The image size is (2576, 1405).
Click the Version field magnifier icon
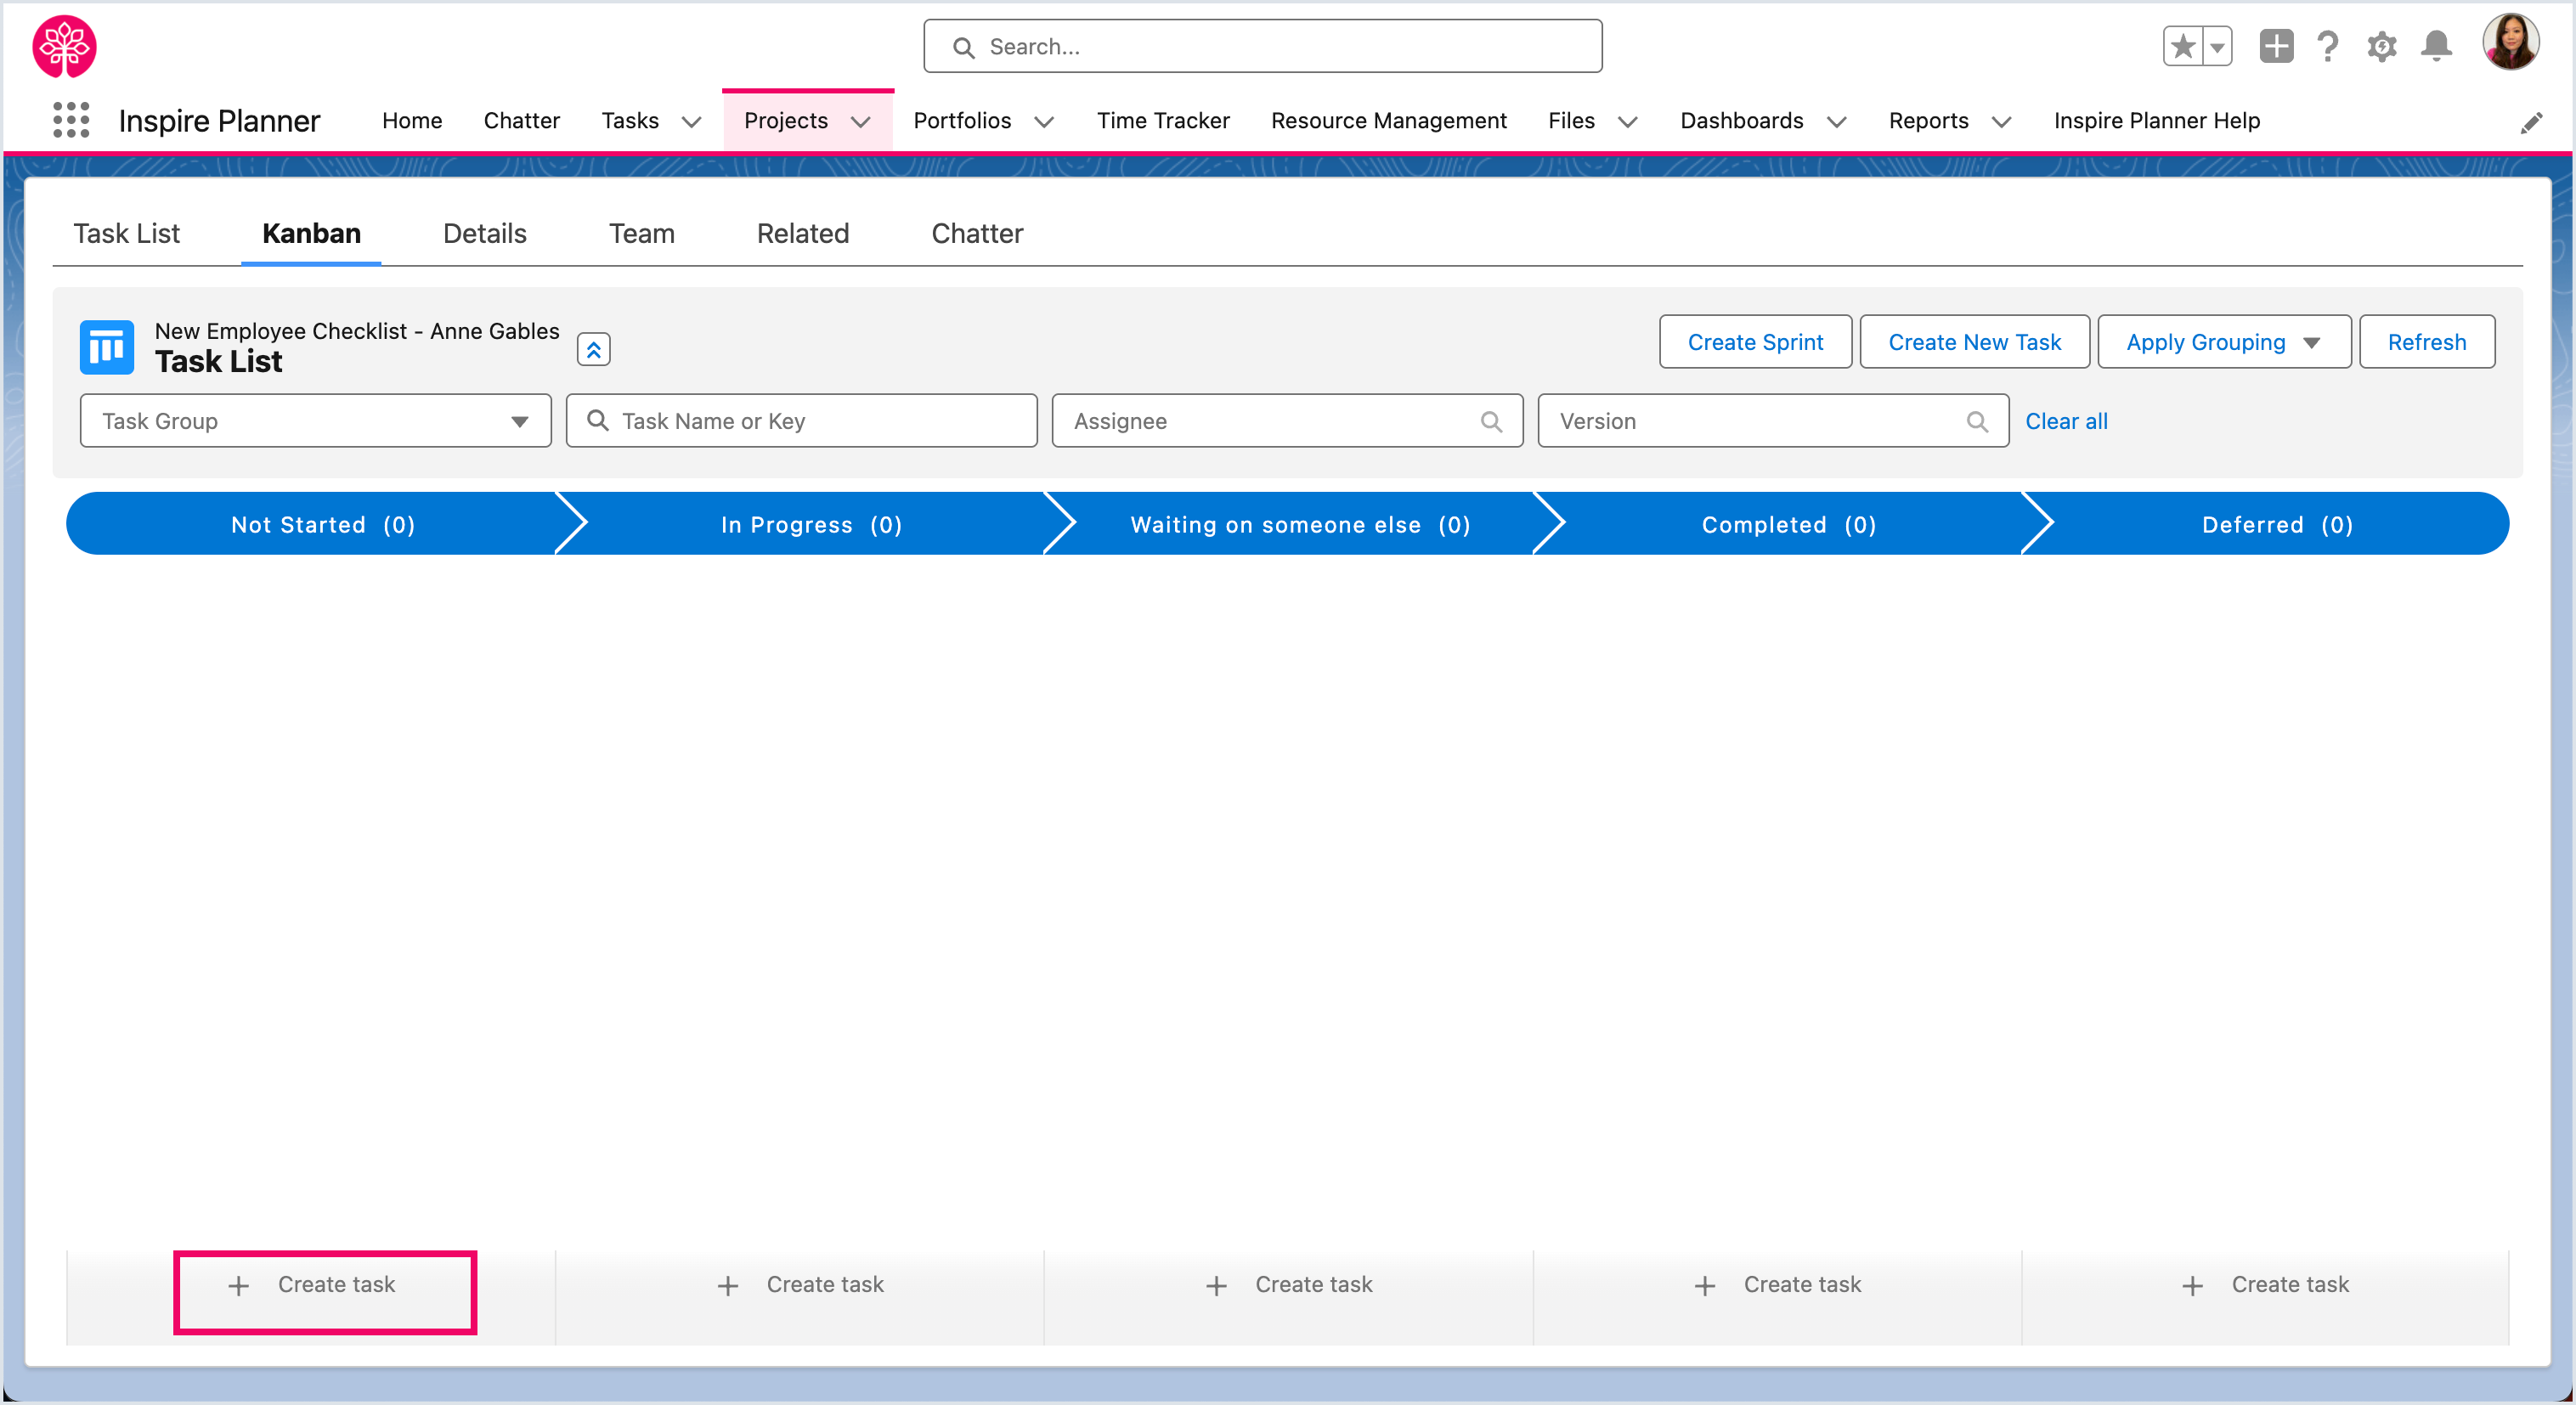click(1977, 421)
